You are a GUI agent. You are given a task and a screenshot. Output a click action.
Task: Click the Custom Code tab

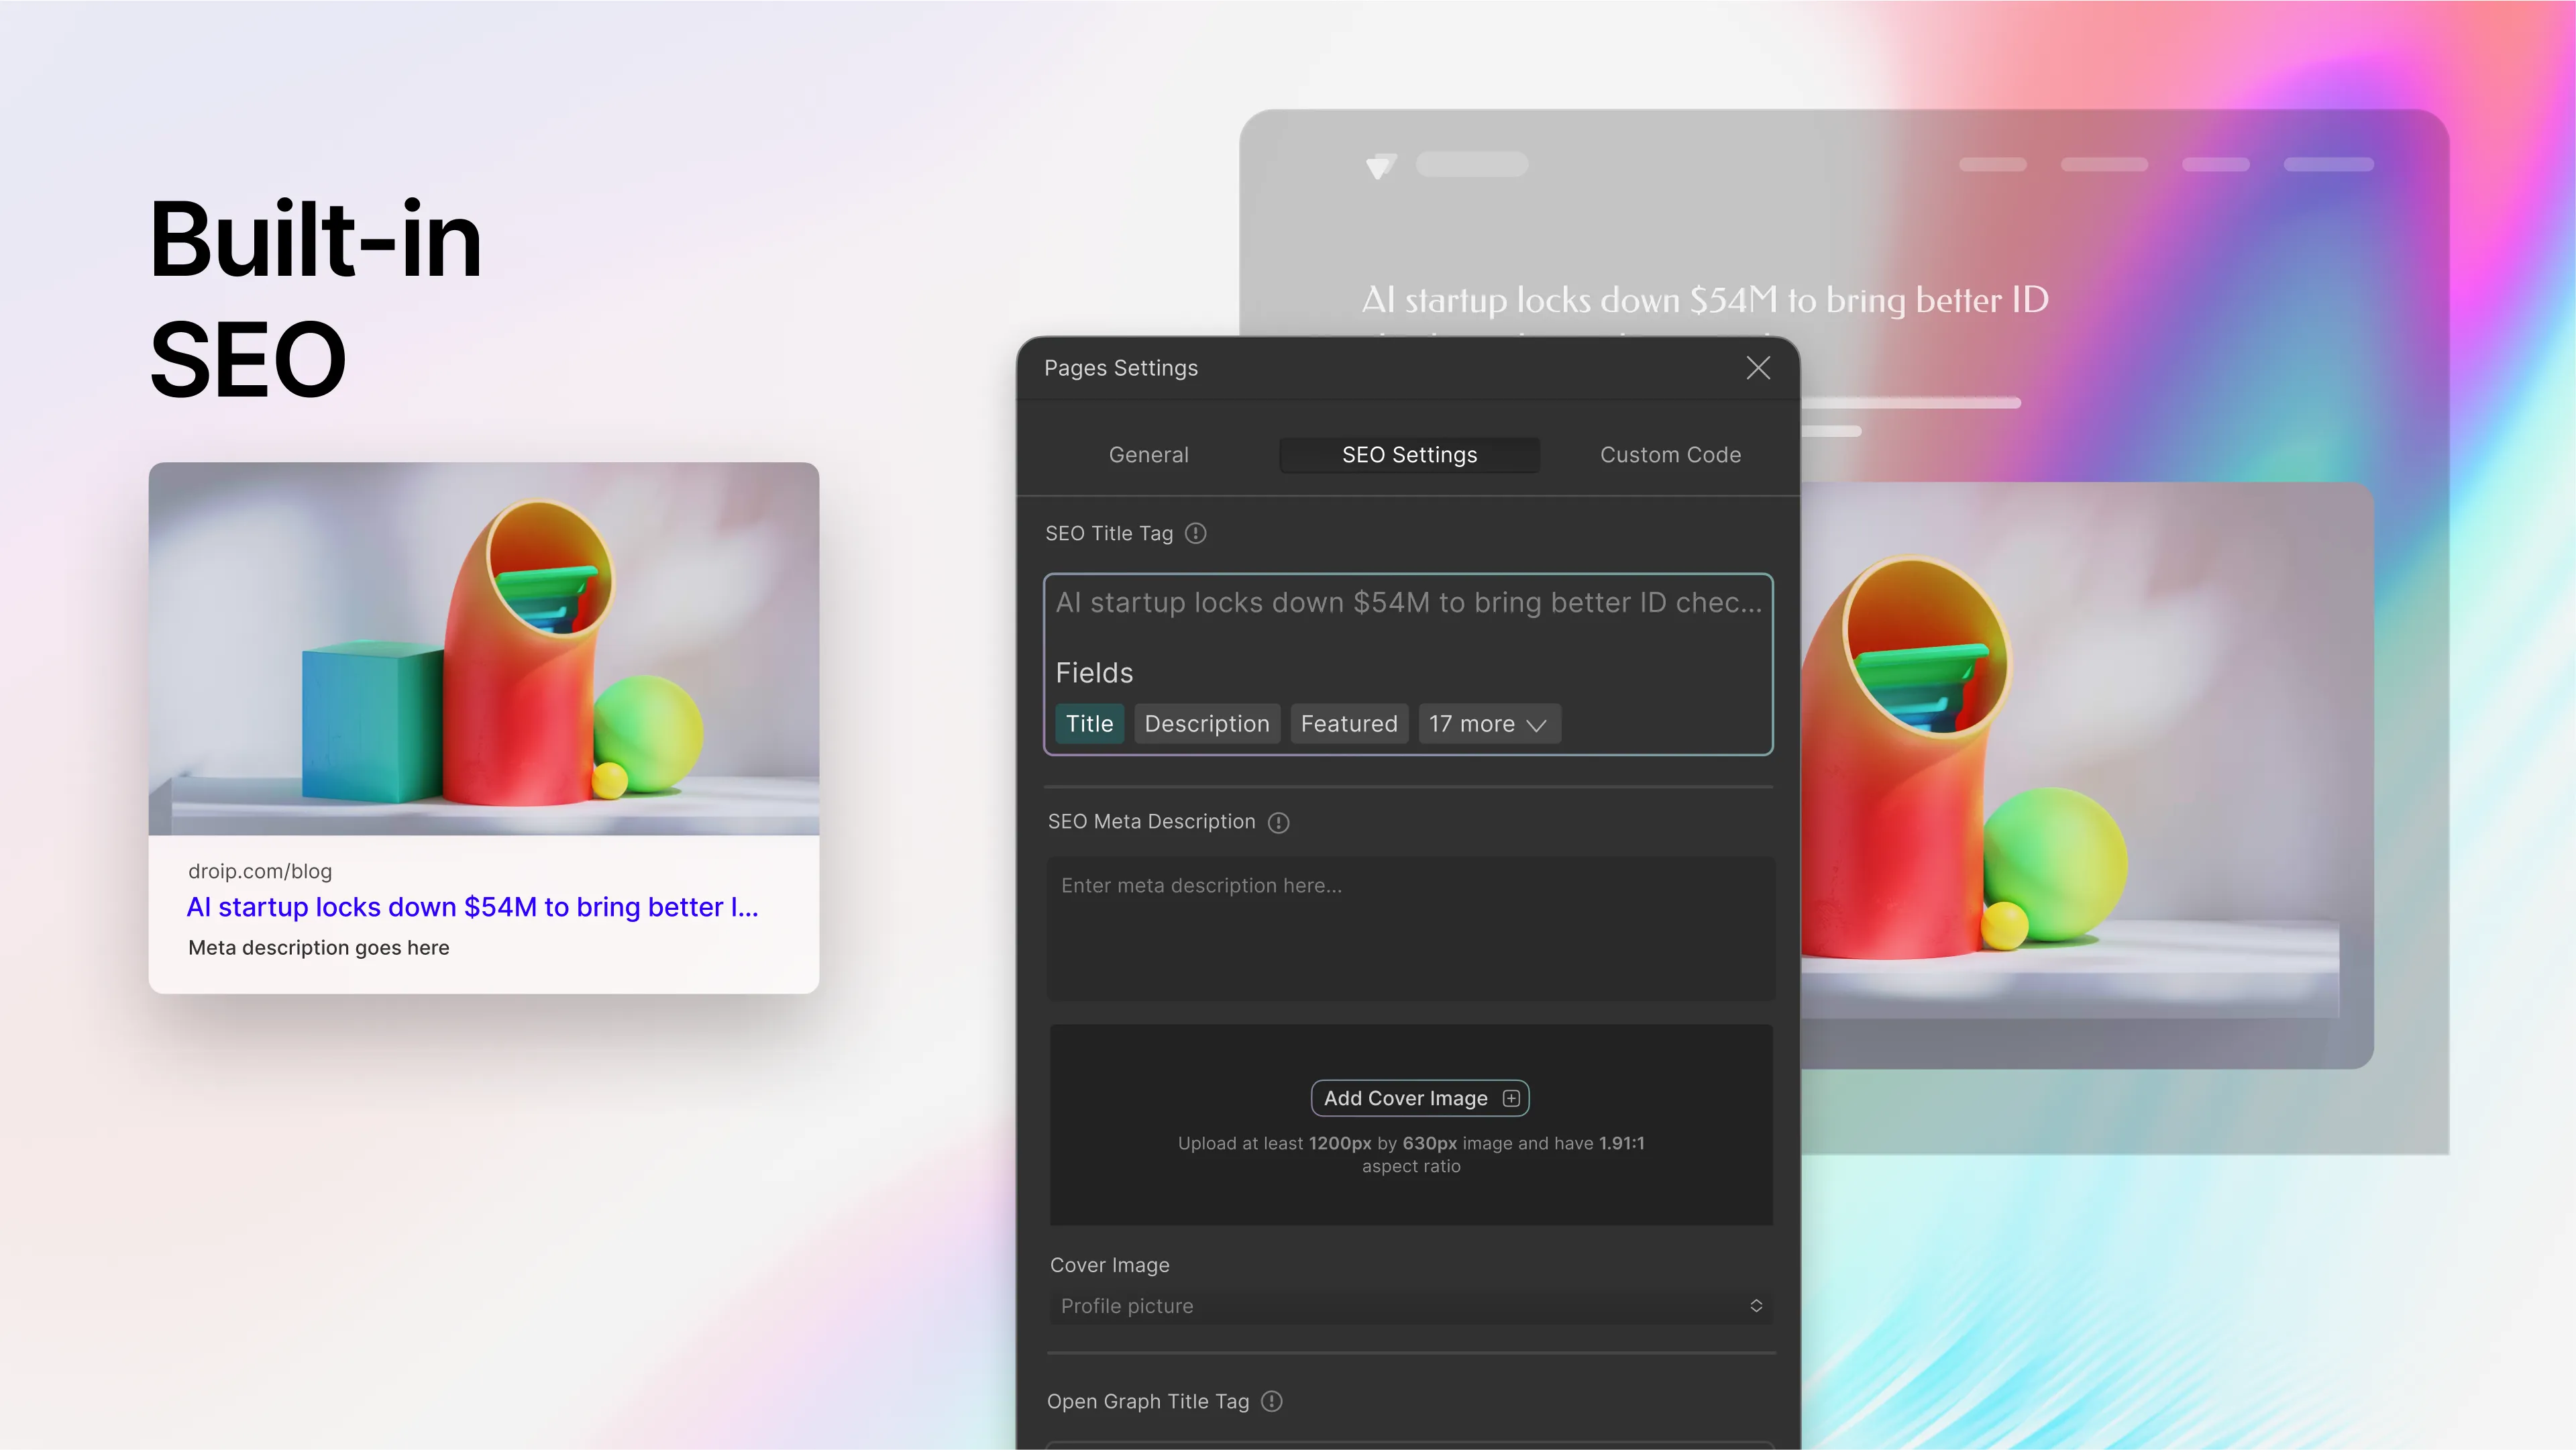tap(1670, 455)
